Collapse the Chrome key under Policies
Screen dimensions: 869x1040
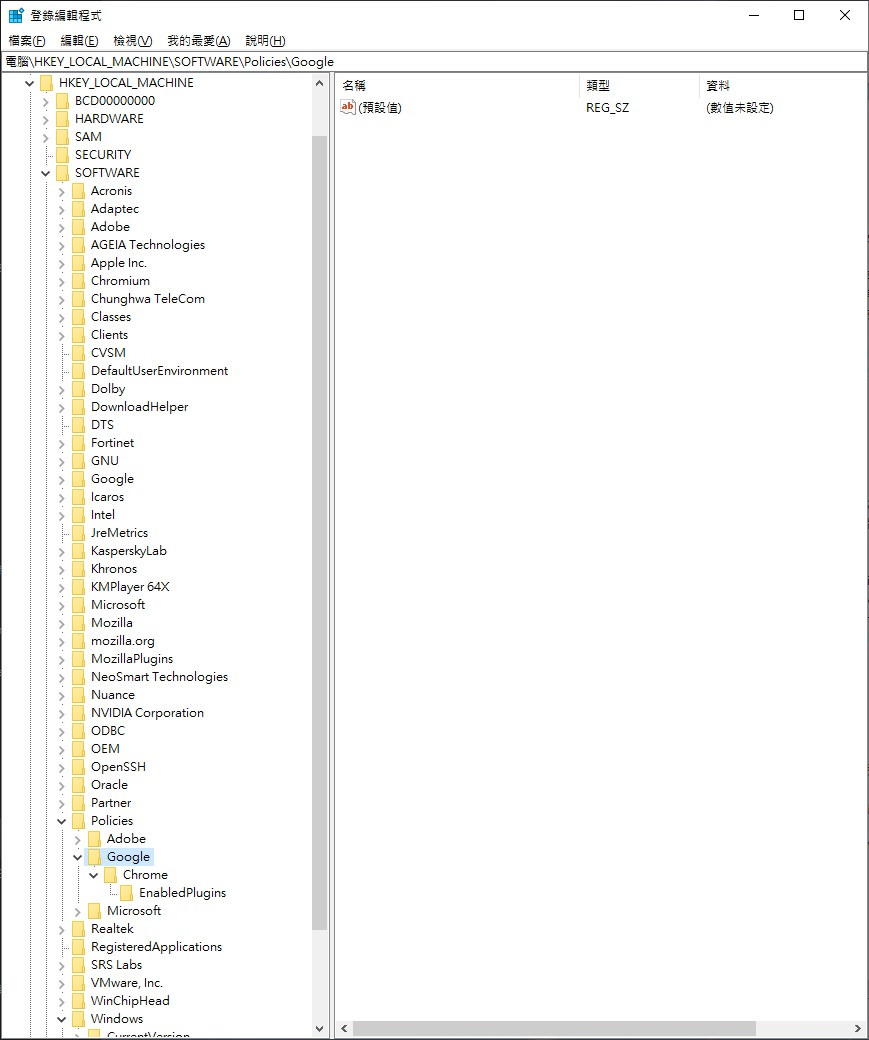[x=93, y=876]
